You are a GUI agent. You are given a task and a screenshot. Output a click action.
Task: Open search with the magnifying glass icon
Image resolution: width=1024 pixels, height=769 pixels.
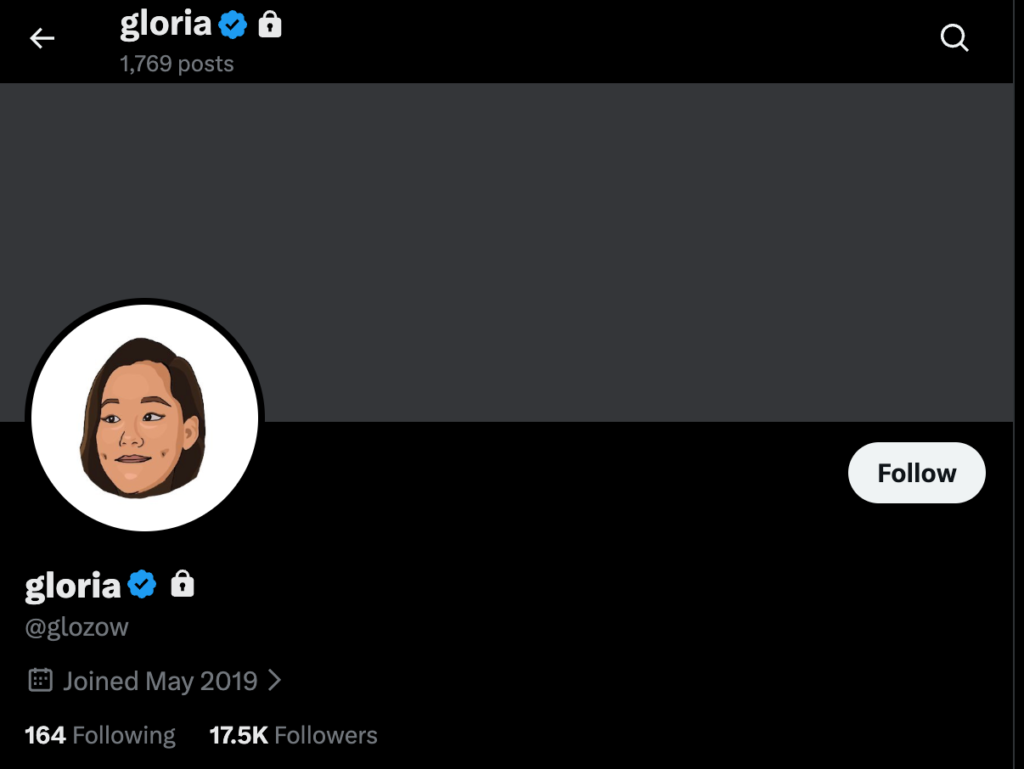(954, 39)
